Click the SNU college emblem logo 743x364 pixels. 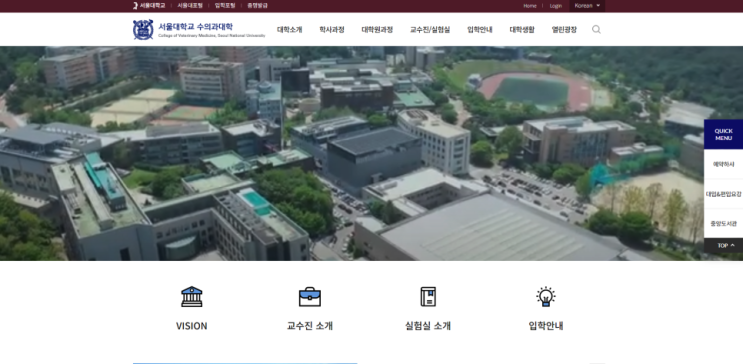[143, 29]
